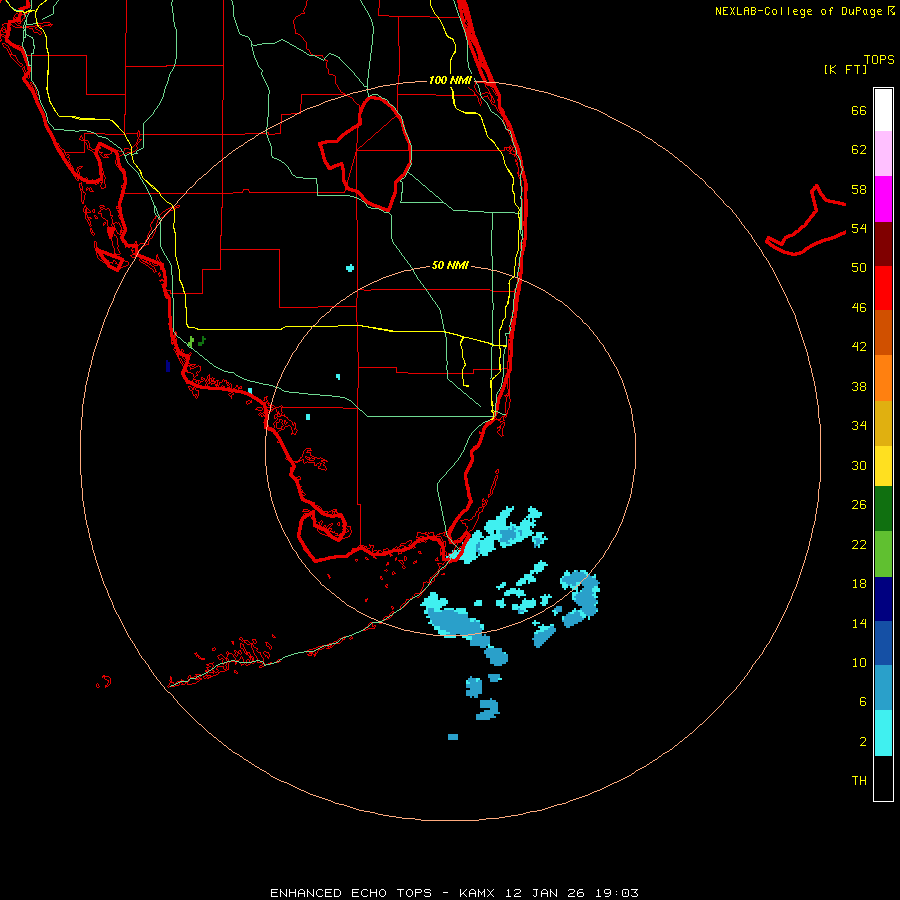The height and width of the screenshot is (900, 900).
Task: Click the dark red 50-54 kft swatch
Action: [883, 244]
